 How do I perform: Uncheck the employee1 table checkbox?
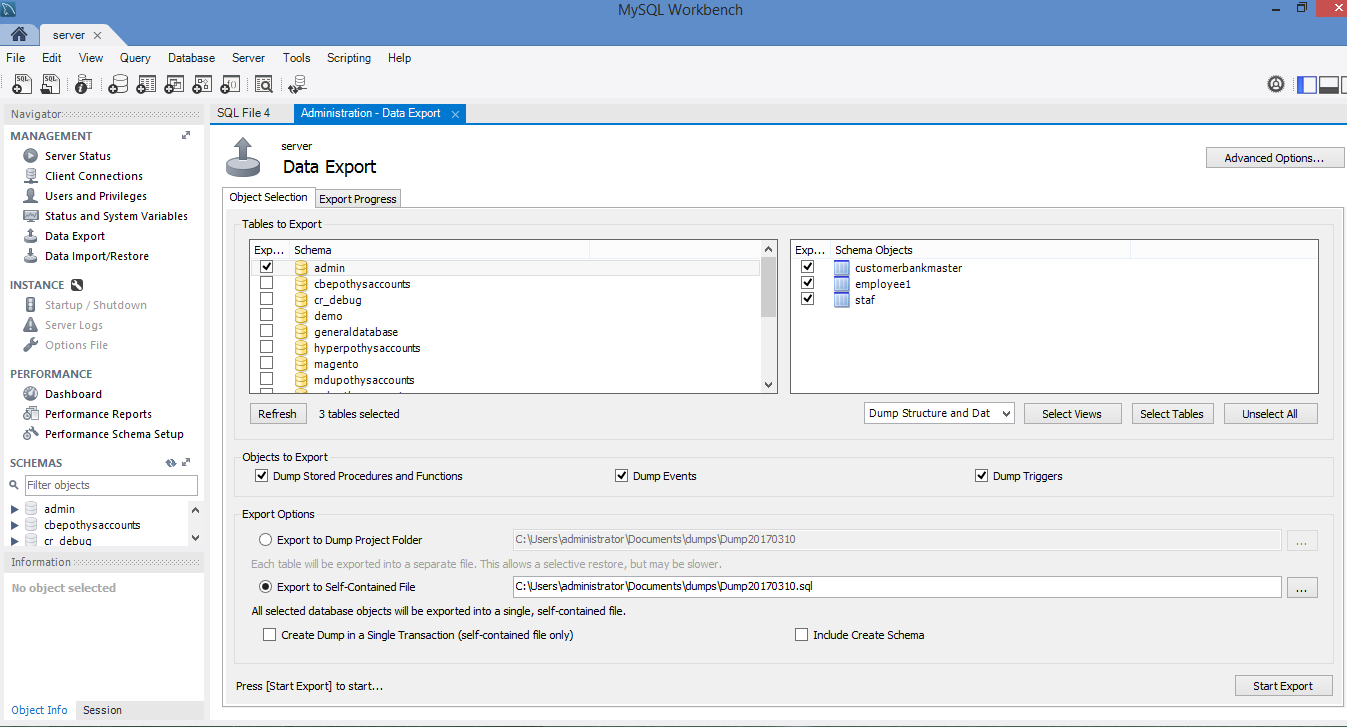pos(807,283)
